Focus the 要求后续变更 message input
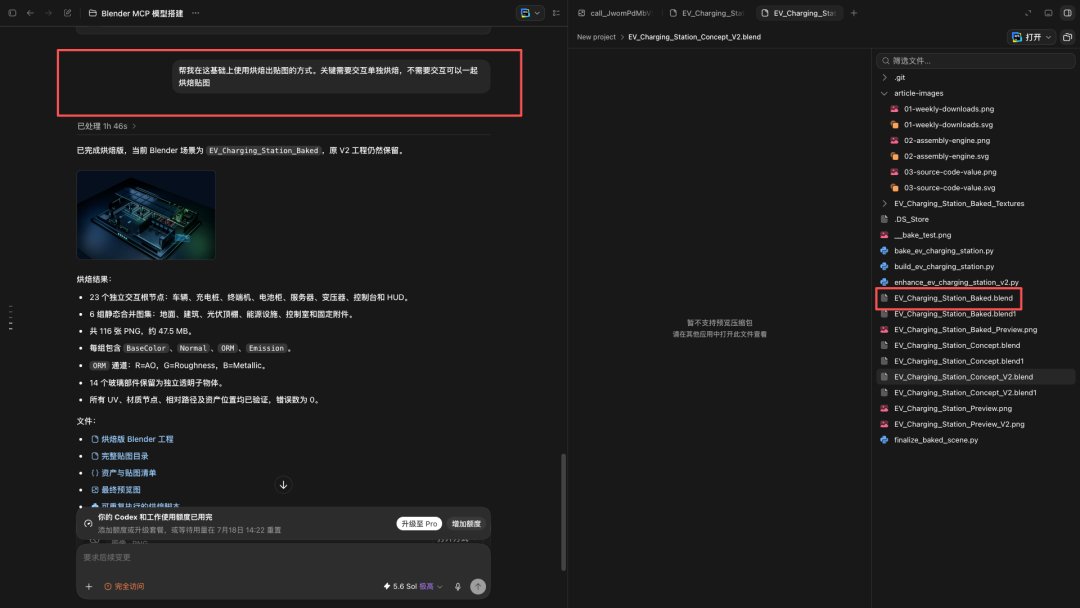1080x608 pixels. 283,558
